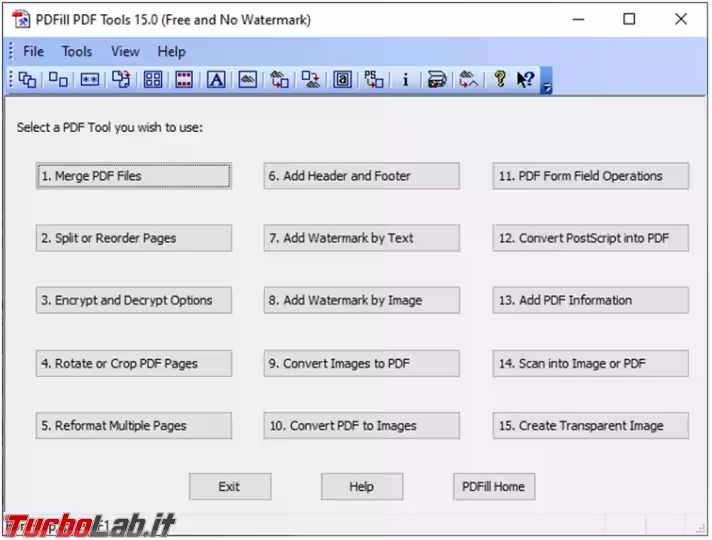Open the Tools menu
The width and height of the screenshot is (712, 540).
77,51
